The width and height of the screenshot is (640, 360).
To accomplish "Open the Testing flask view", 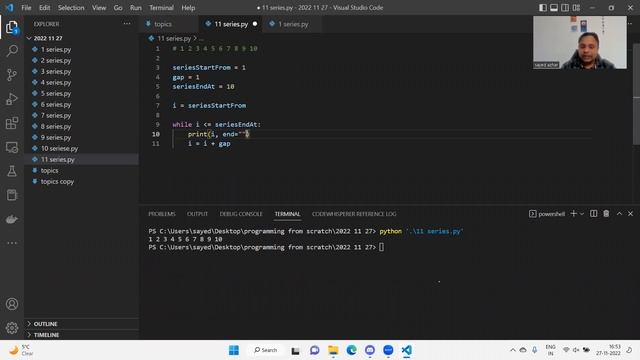I will click(x=12, y=171).
